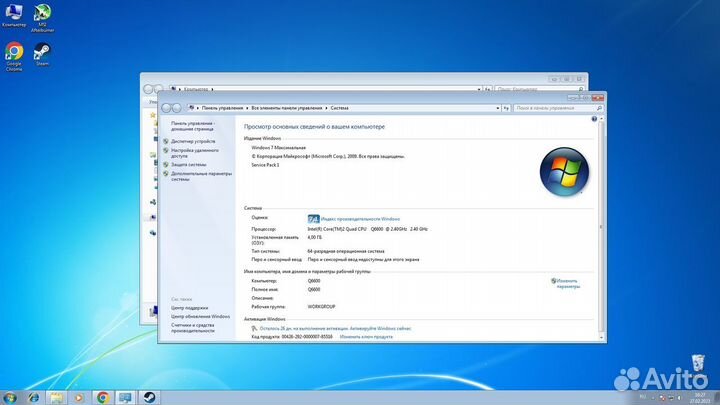
Task: Click the RU language indicator in tray
Action: point(643,396)
